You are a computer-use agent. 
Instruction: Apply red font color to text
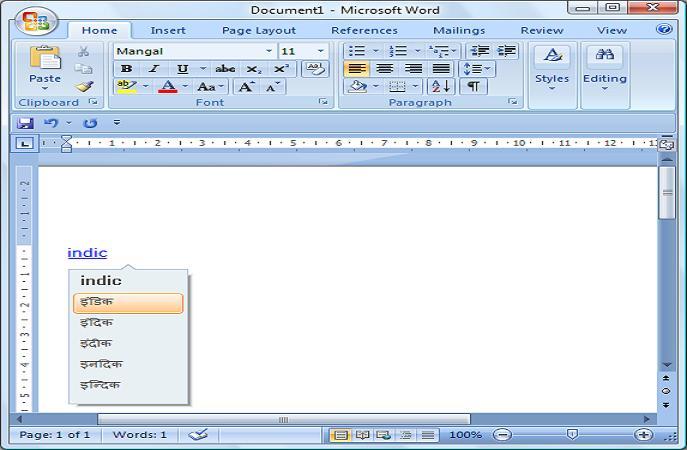168,86
